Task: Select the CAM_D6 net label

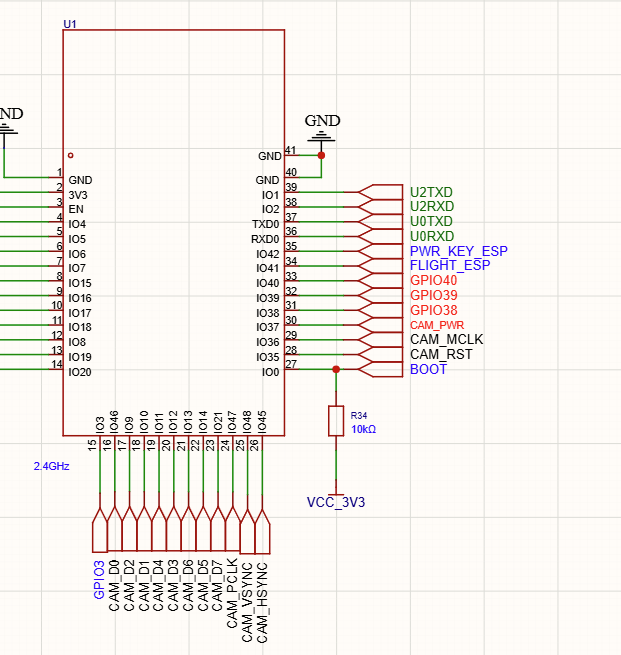Action: (188, 586)
